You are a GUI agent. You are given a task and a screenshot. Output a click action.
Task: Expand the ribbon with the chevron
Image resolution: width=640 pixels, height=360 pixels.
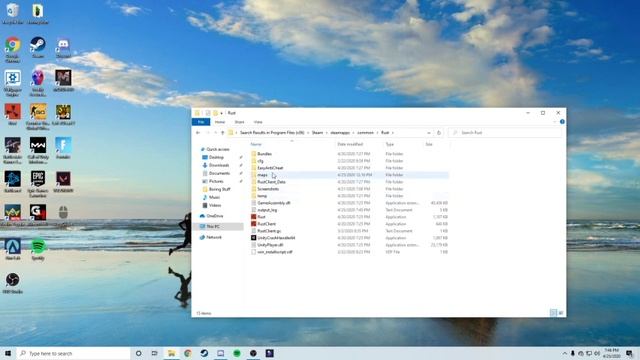(554, 122)
